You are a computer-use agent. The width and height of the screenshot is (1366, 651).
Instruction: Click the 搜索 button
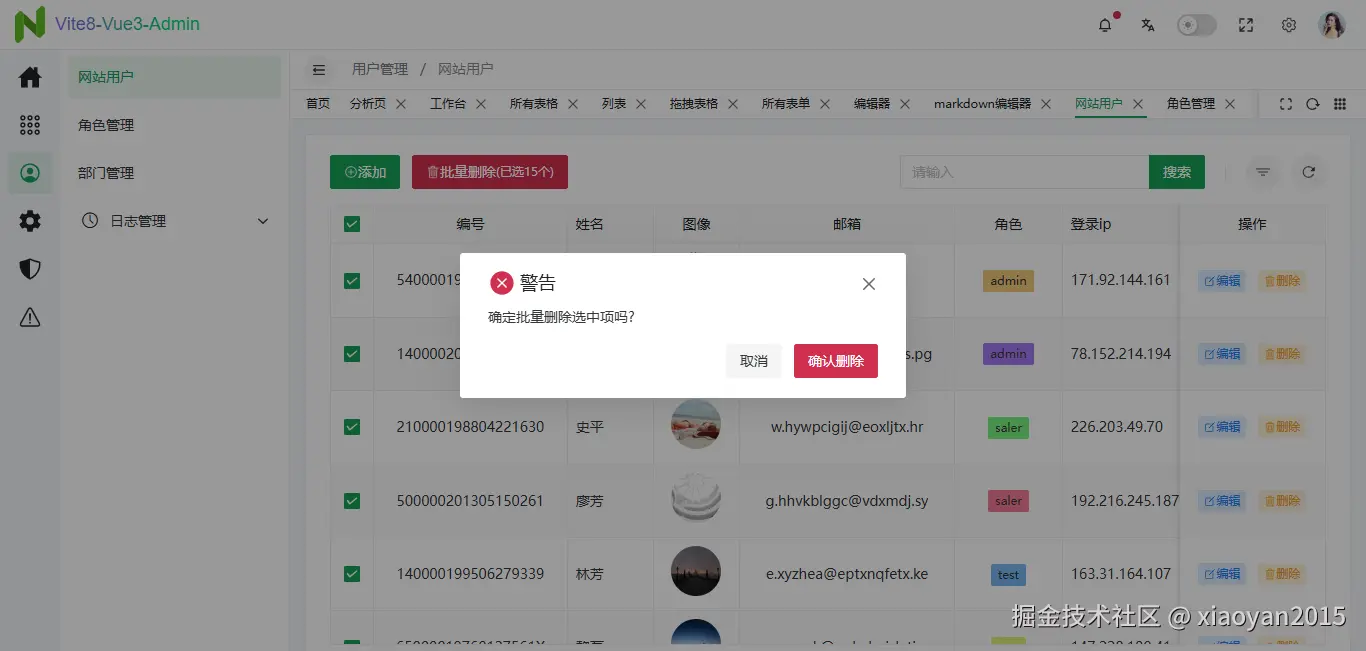click(1177, 172)
